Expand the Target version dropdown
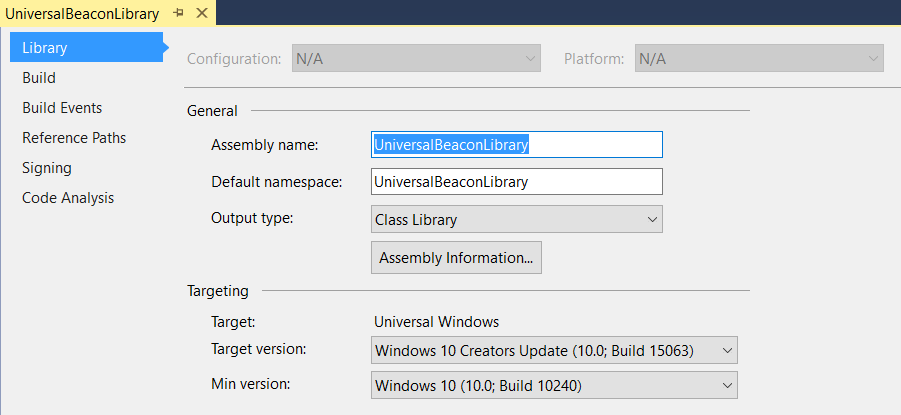This screenshot has height=415, width=901. pyautogui.click(x=554, y=350)
